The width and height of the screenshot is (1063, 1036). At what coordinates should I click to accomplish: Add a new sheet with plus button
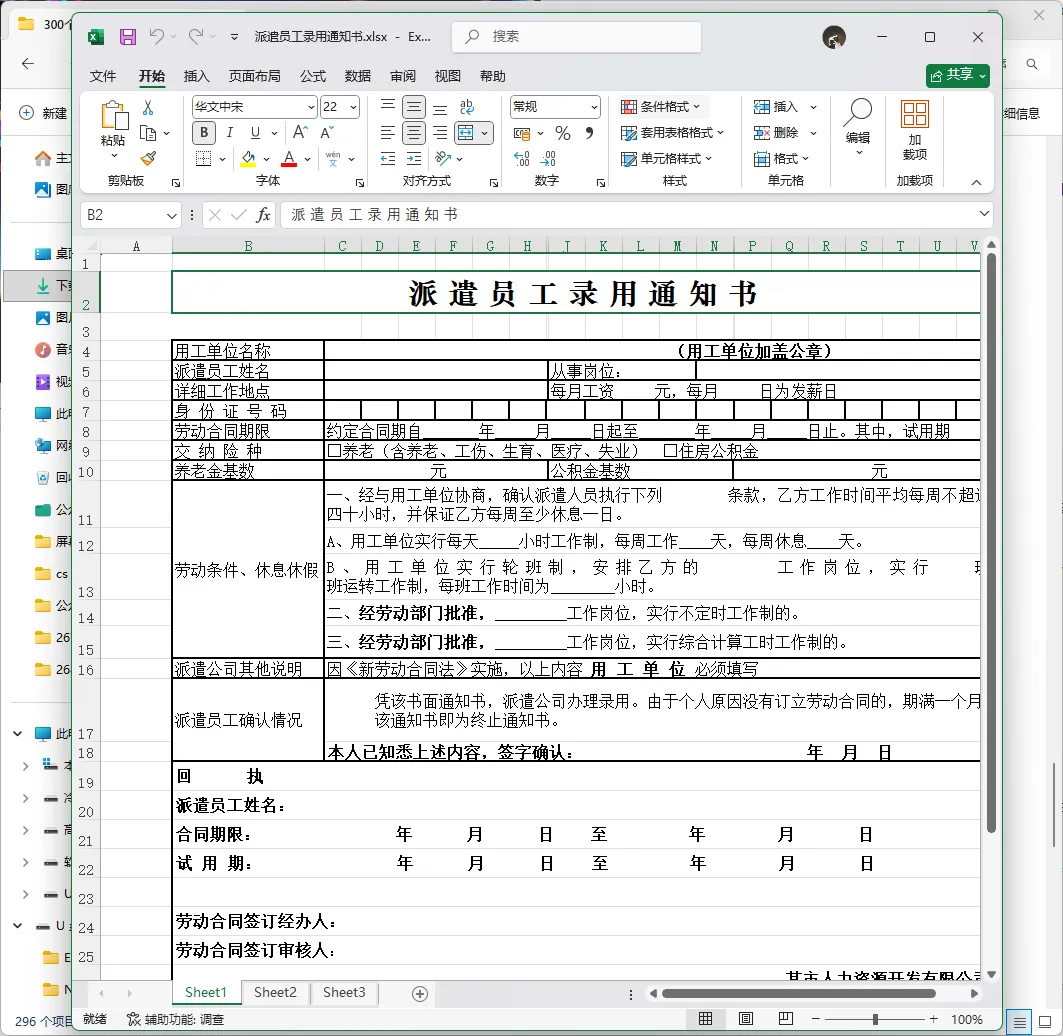pyautogui.click(x=420, y=994)
